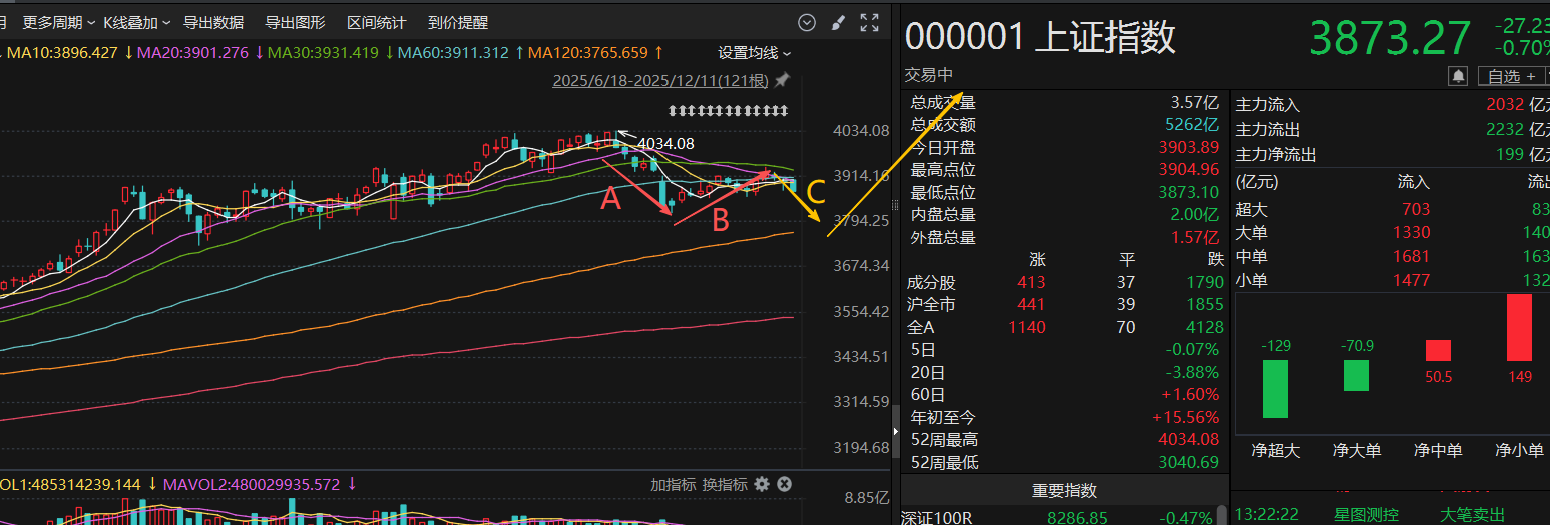This screenshot has height=525, width=1550.
Task: Click the 沪全市 down count 1855
Action: click(x=1204, y=304)
